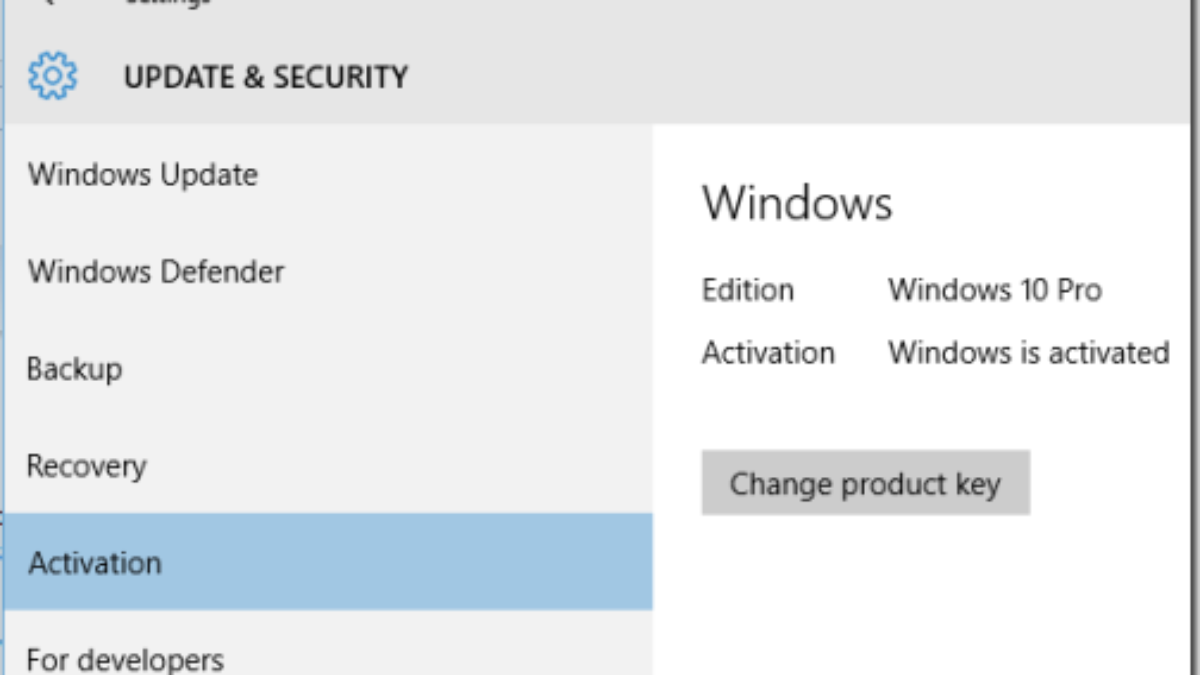Click the UPDATE & SECURITY header title

coord(266,78)
